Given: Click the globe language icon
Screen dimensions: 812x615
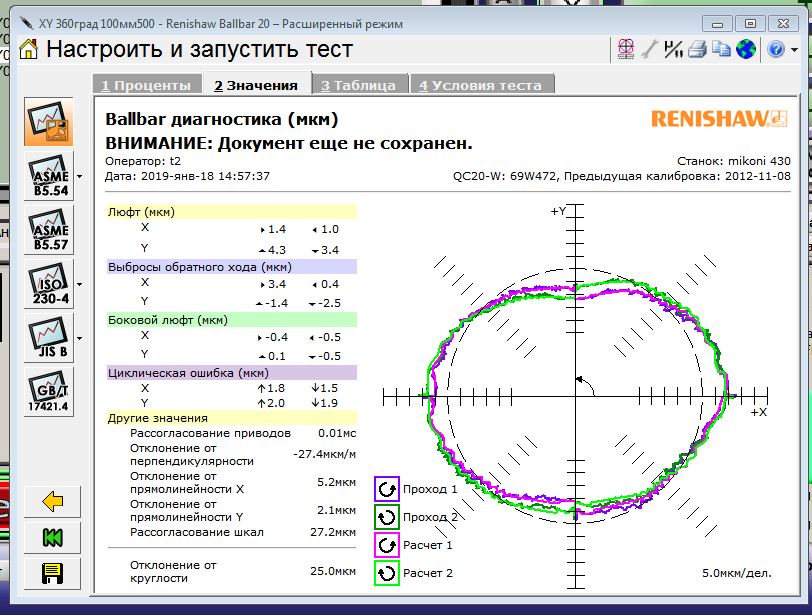Looking at the screenshot, I should pyautogui.click(x=746, y=49).
